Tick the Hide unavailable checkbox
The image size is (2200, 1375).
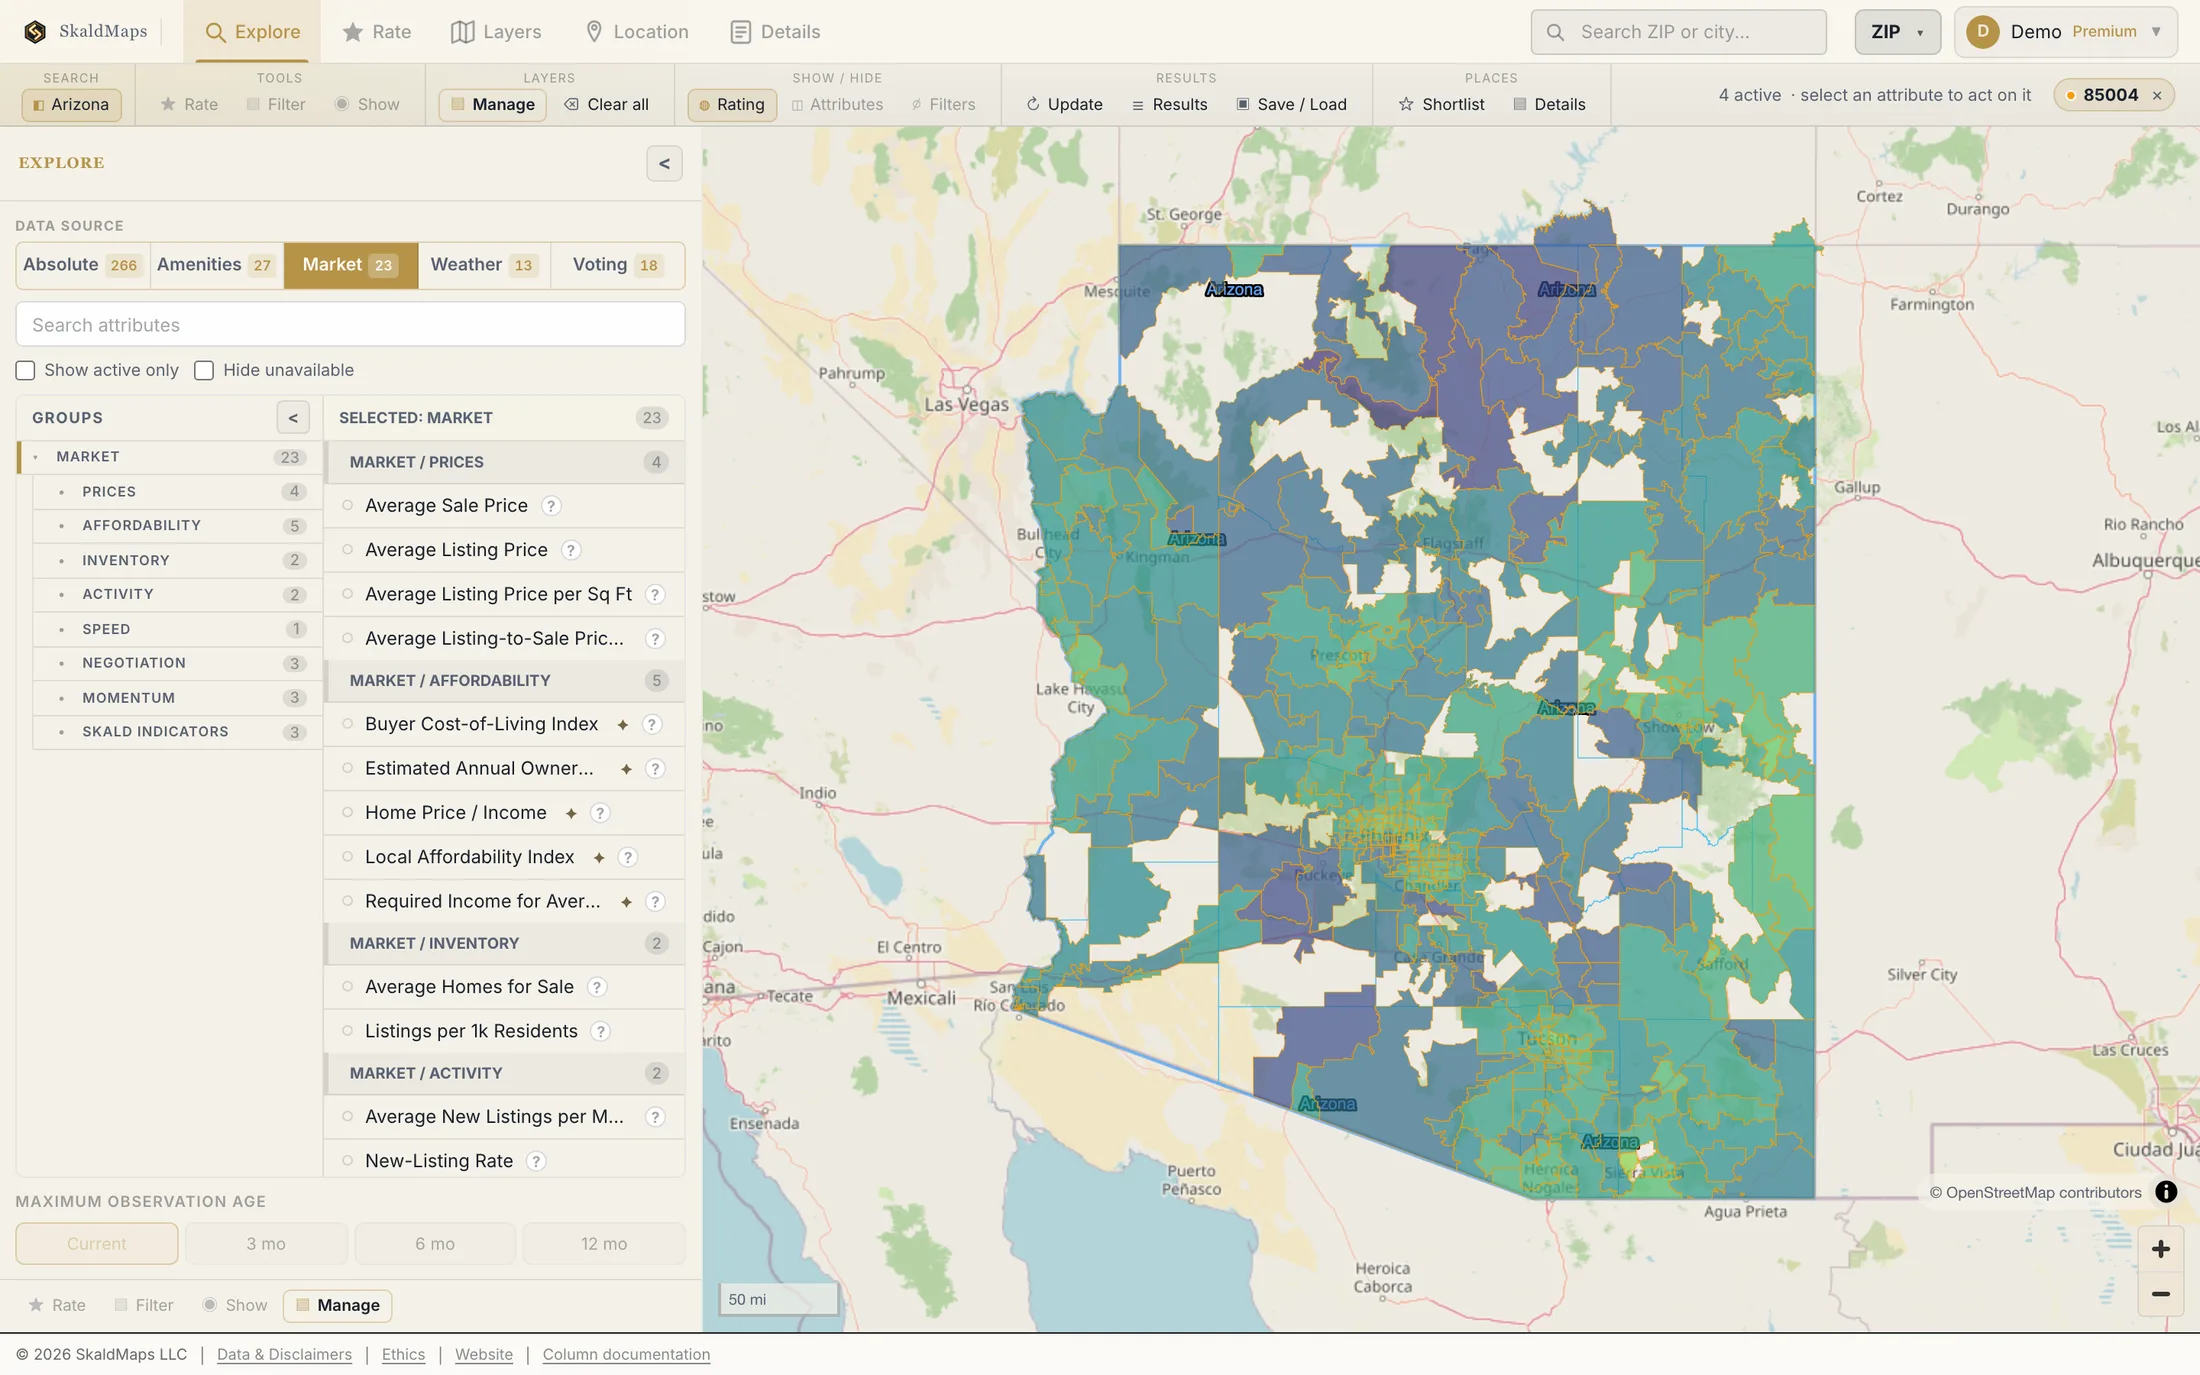click(204, 371)
